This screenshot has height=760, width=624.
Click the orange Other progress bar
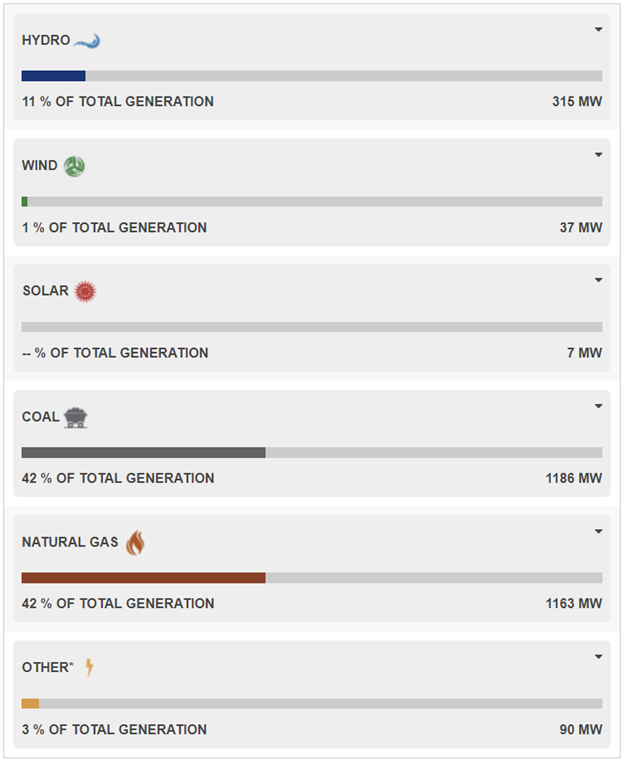(31, 703)
